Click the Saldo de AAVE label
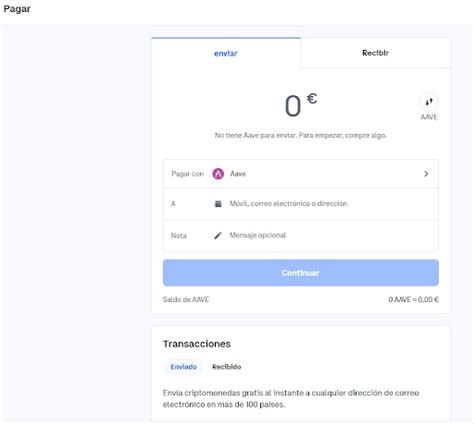Screen dimensions: 474x424 pyautogui.click(x=186, y=299)
